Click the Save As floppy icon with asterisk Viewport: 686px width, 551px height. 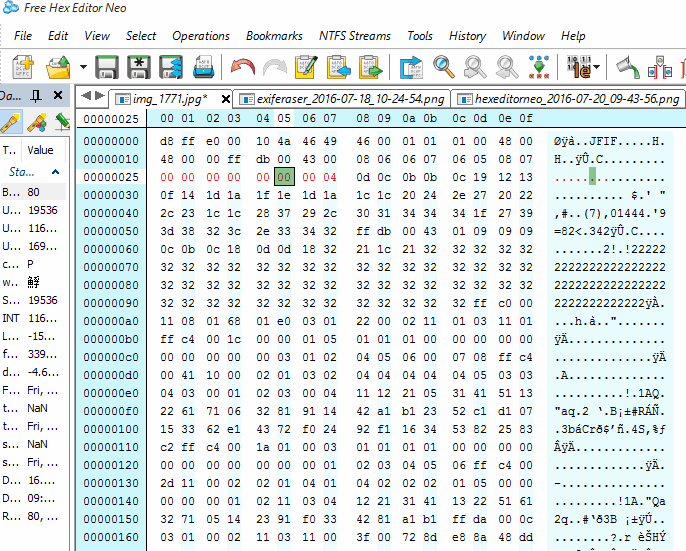(139, 67)
